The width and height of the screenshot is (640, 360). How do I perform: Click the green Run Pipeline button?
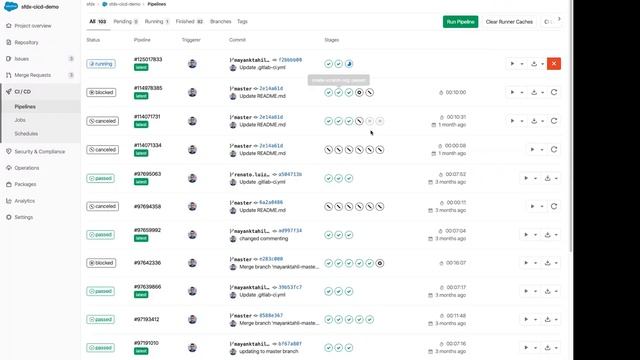point(460,22)
